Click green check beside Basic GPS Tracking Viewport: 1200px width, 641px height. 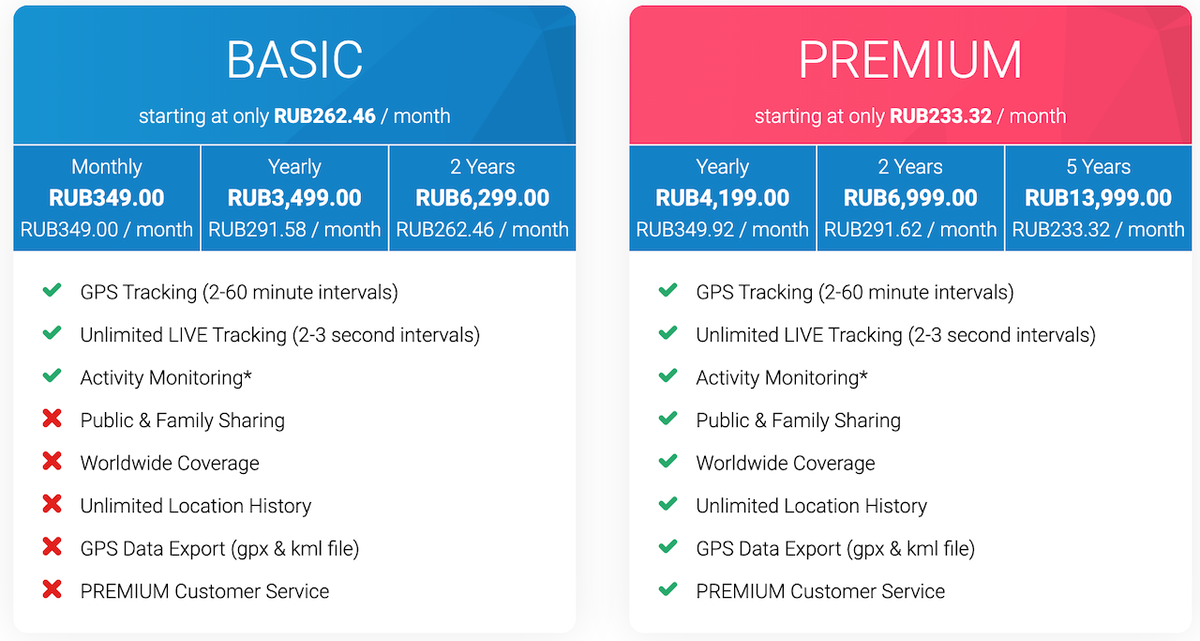tap(52, 291)
